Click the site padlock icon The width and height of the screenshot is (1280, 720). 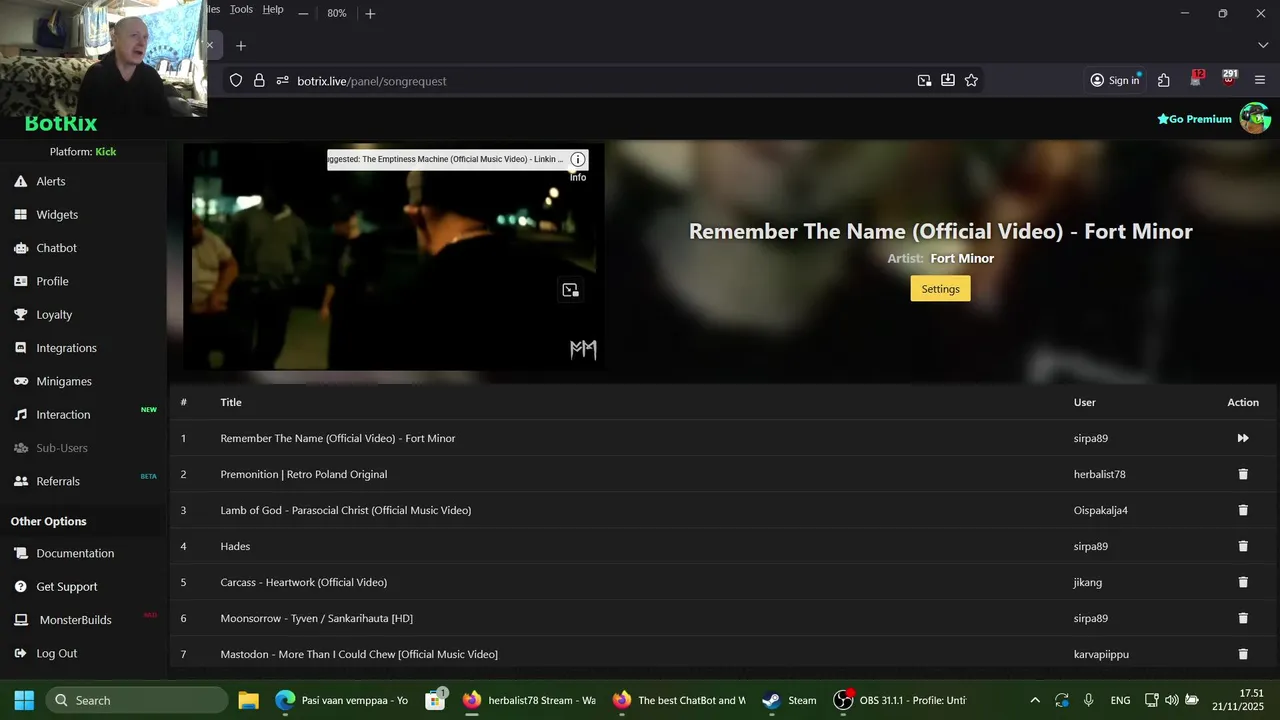coord(259,80)
